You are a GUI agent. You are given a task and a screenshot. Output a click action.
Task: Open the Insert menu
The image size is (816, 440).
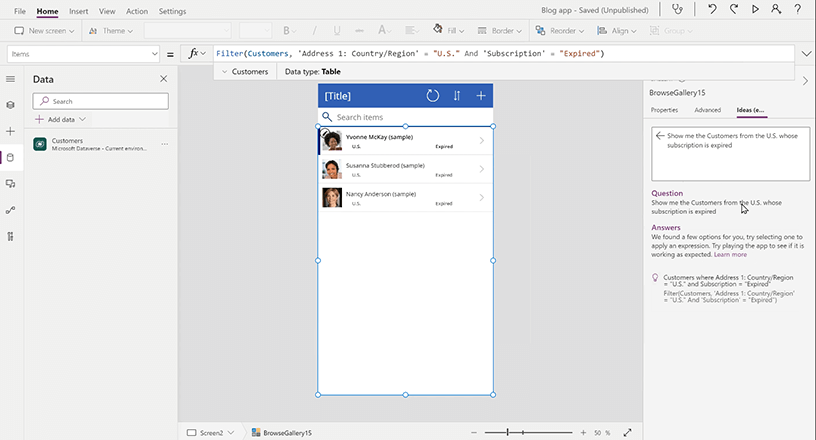[x=78, y=11]
